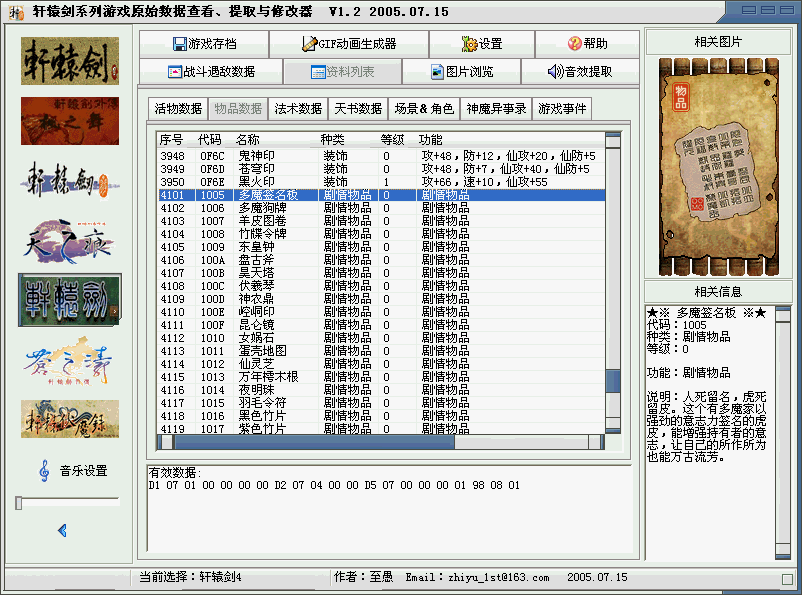
Task: Select row 鬼神印
Action: click(x=381, y=156)
